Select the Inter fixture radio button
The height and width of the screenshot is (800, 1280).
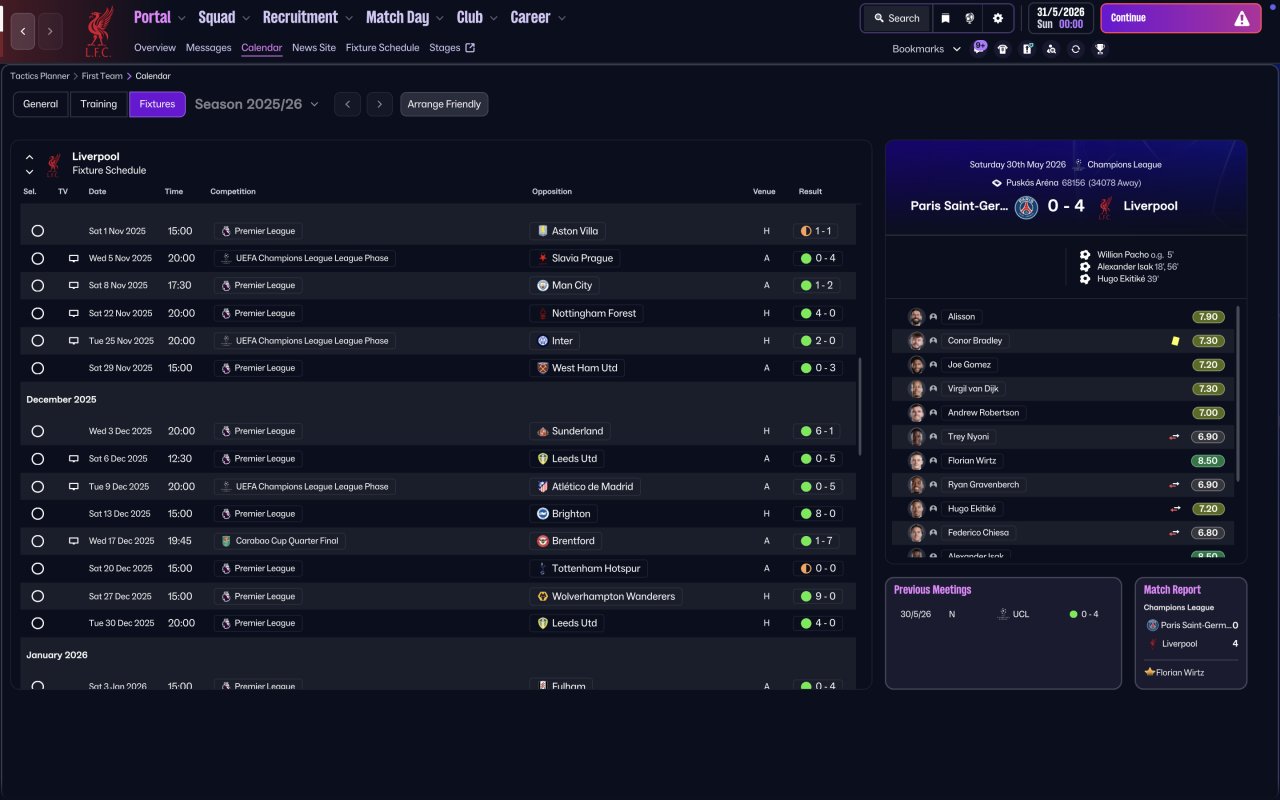[37, 341]
